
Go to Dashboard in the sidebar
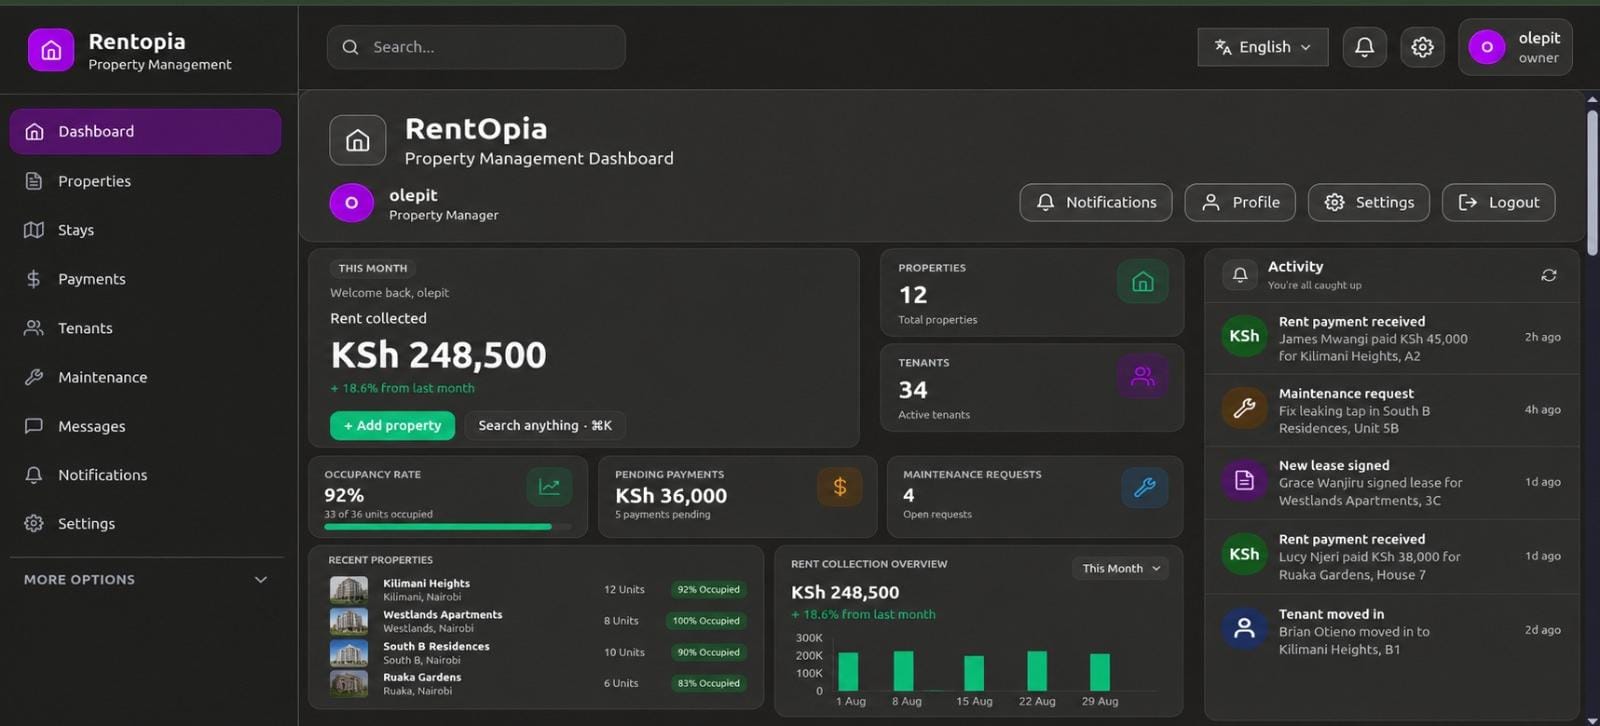pos(146,132)
